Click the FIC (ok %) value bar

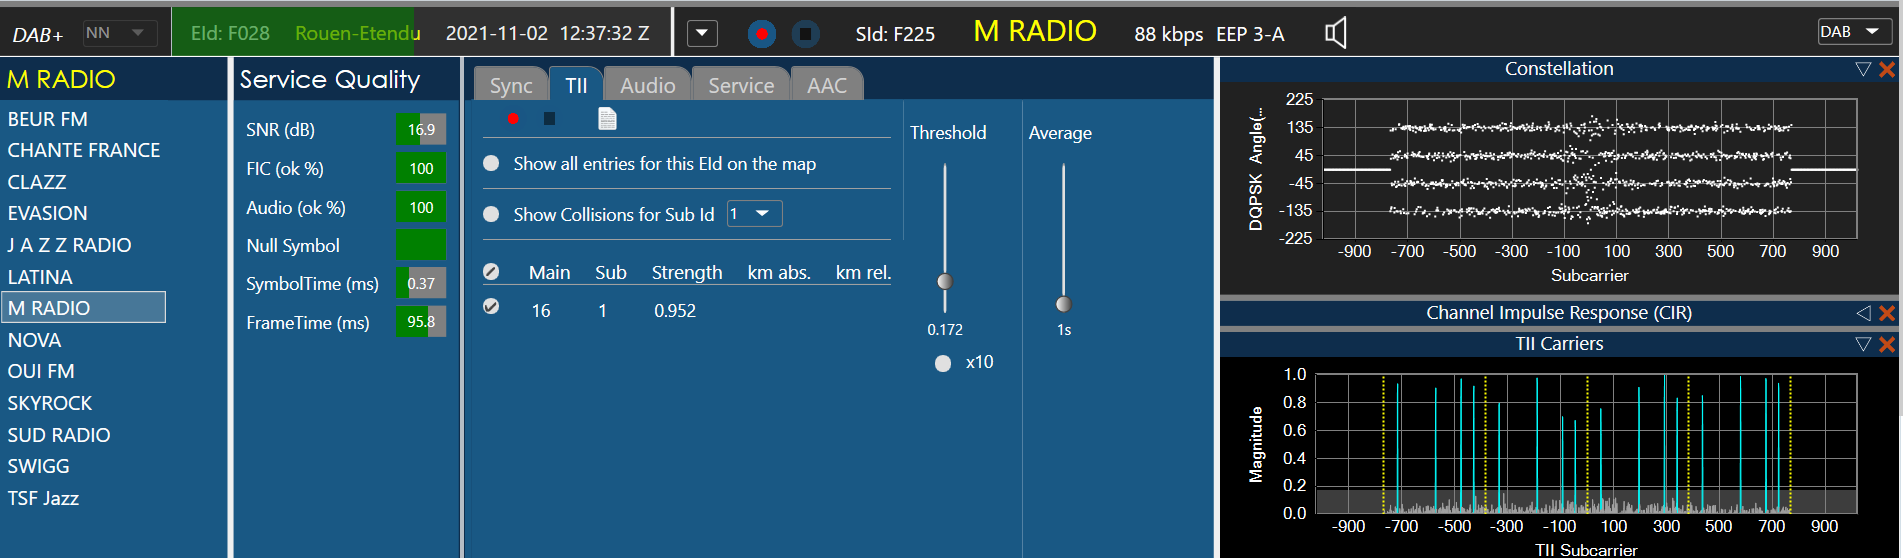point(421,168)
